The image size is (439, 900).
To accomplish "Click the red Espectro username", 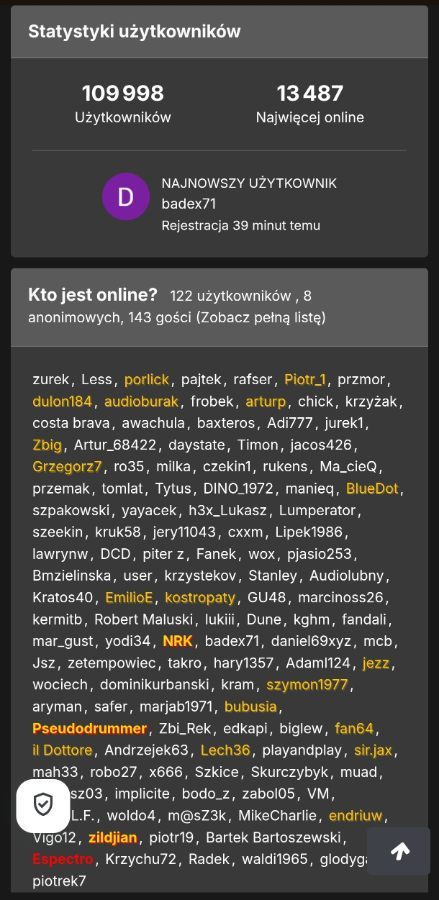I will click(x=63, y=859).
